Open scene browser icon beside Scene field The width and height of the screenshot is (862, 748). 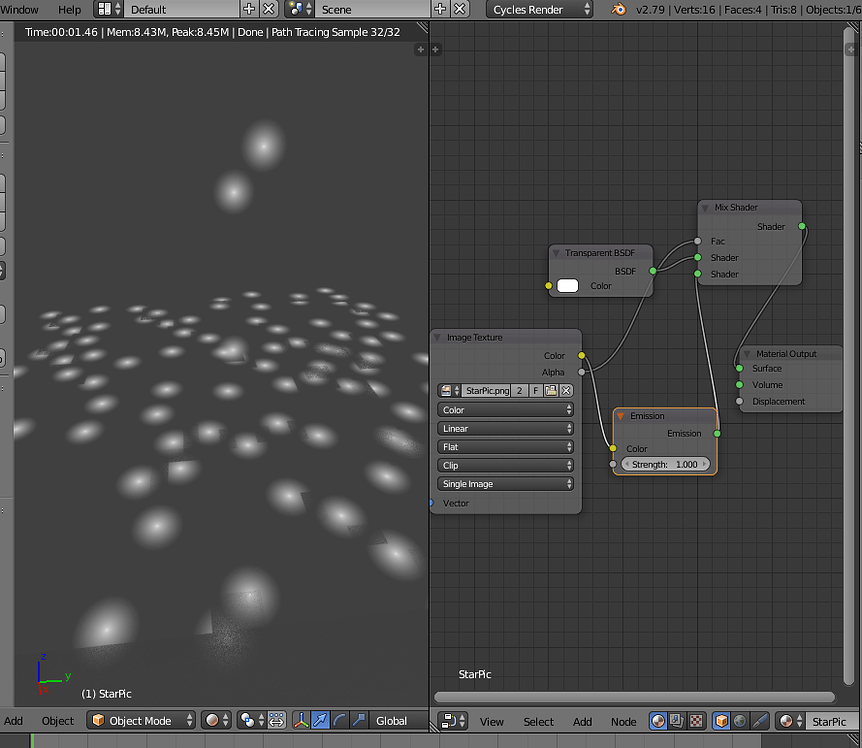pos(300,9)
